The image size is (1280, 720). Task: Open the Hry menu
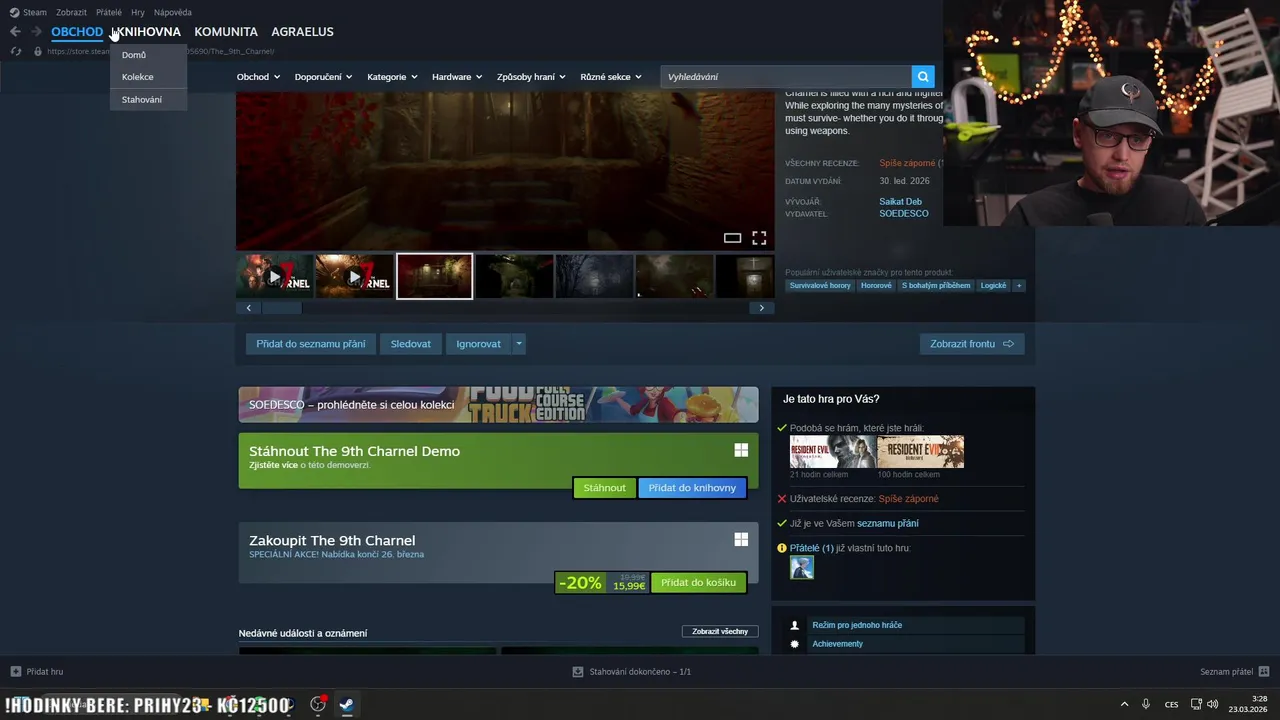138,12
